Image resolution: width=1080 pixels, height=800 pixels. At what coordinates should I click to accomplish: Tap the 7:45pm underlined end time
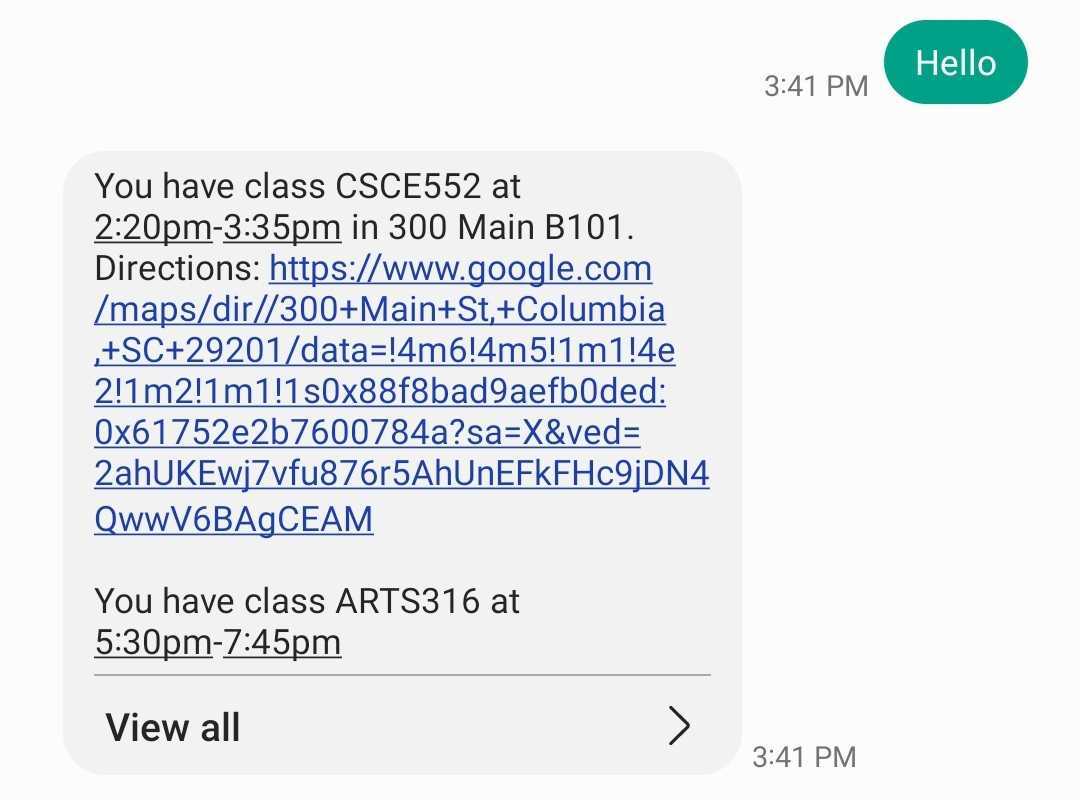coord(282,642)
